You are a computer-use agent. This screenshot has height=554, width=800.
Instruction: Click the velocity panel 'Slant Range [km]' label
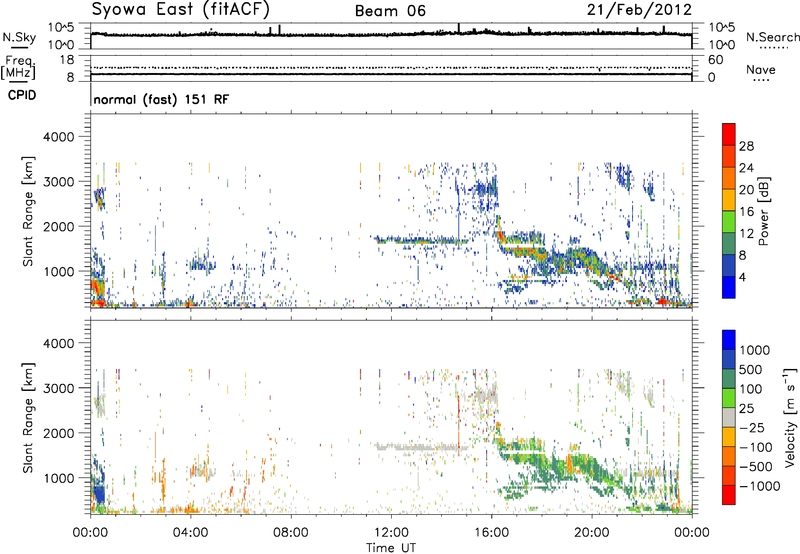coord(28,418)
